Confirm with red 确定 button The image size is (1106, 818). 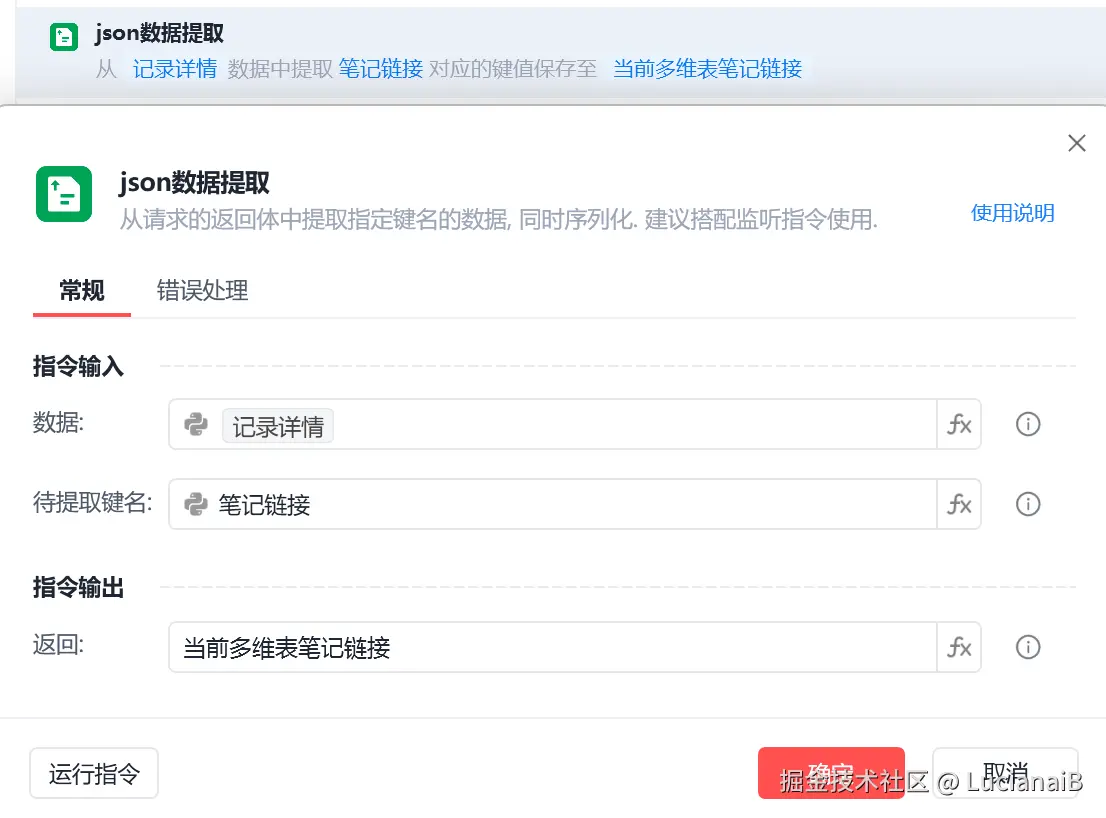click(831, 773)
